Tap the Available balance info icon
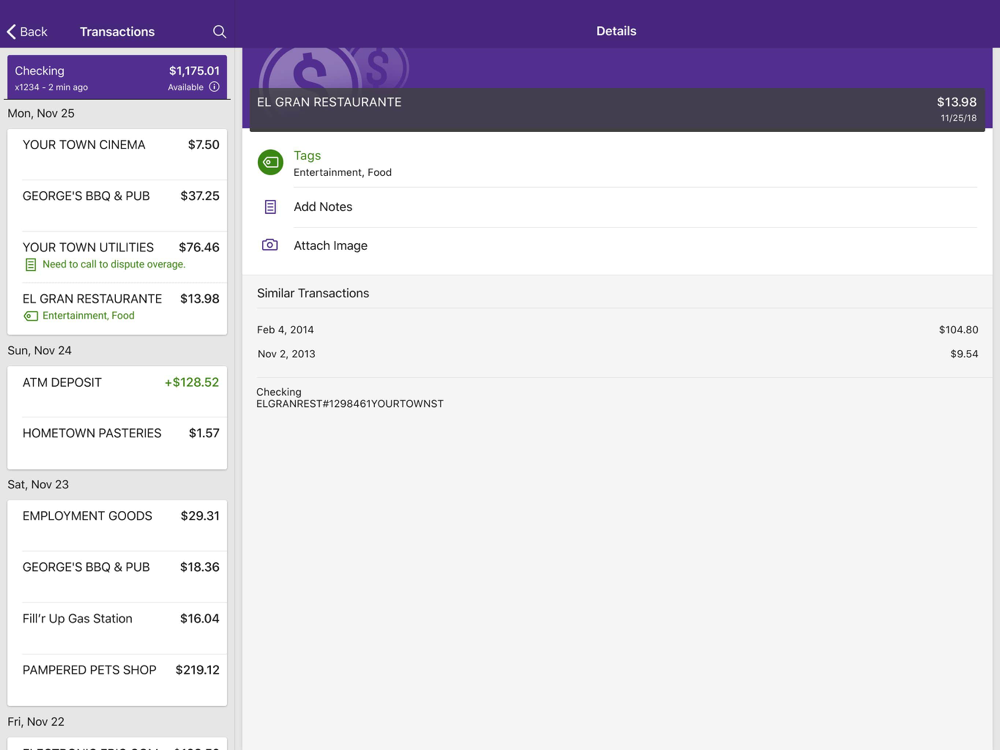This screenshot has height=750, width=1000. click(214, 87)
